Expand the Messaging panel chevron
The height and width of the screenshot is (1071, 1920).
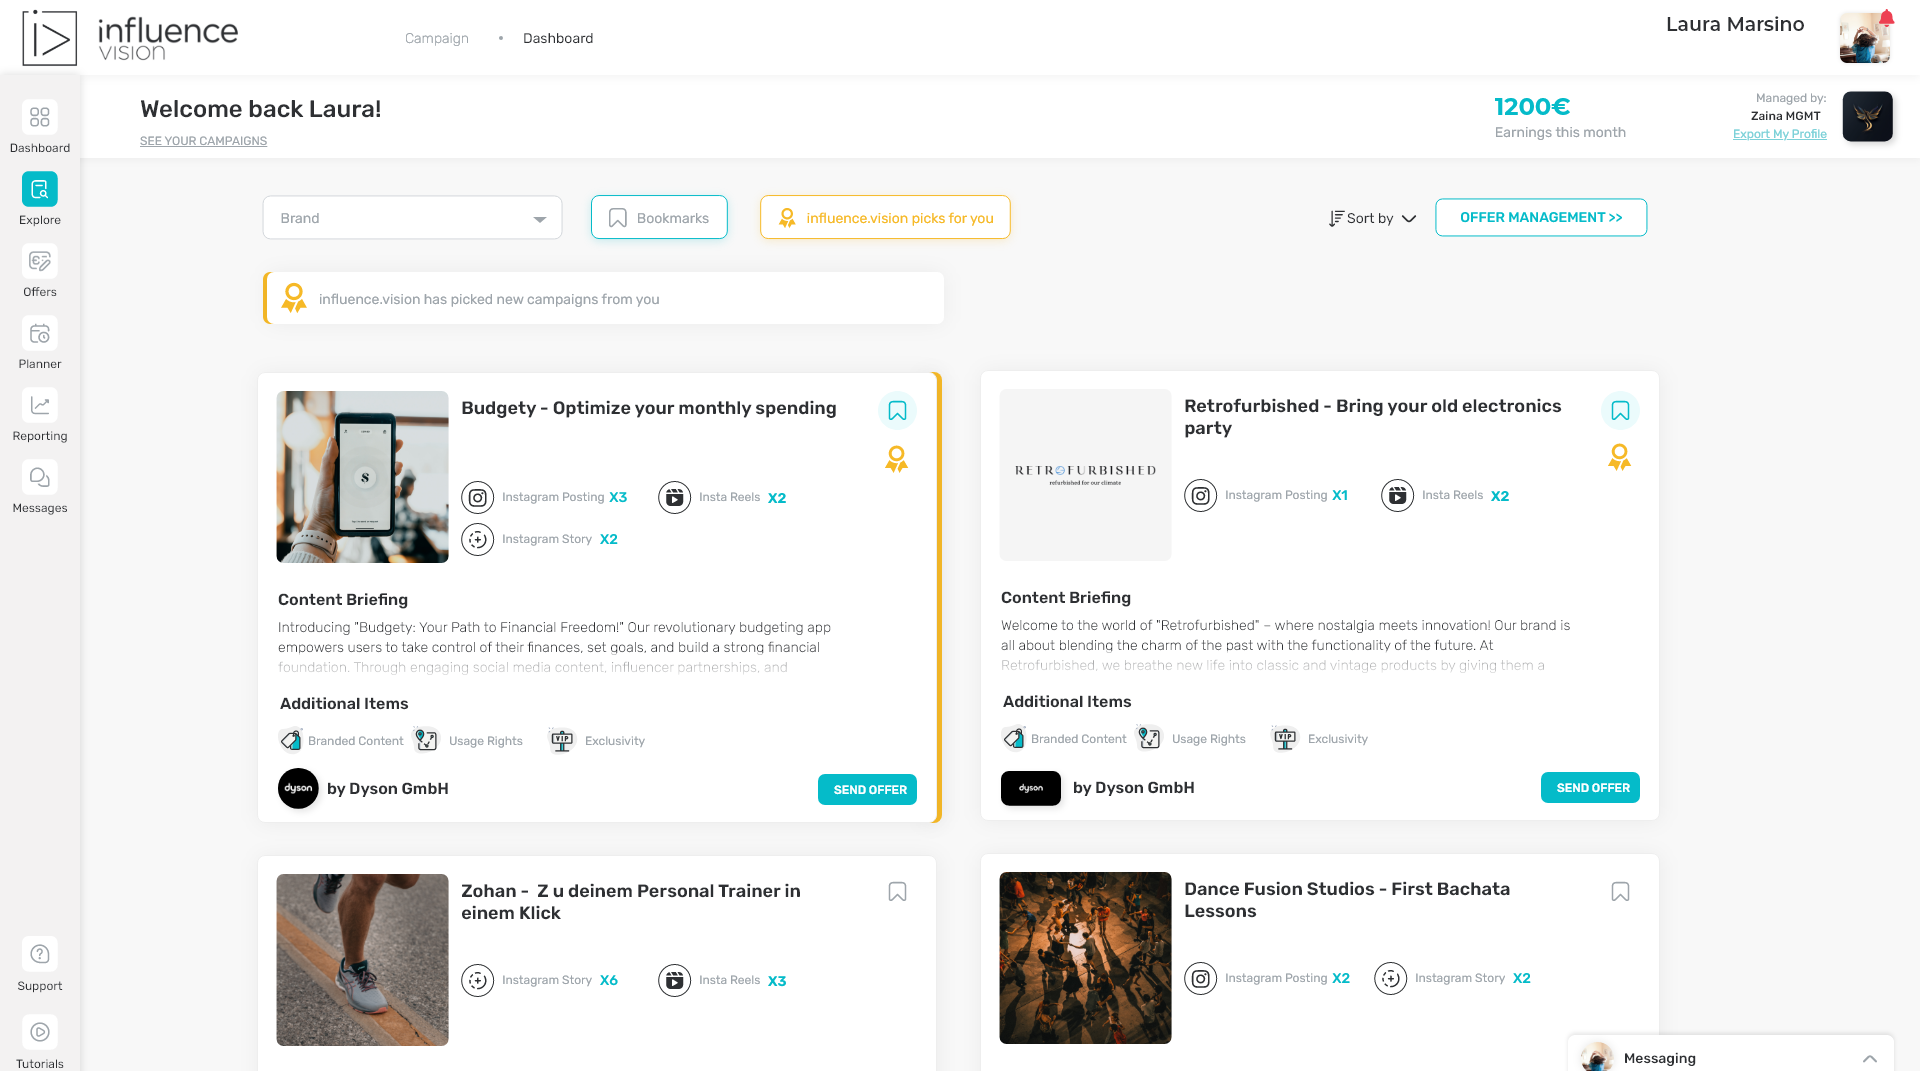pos(1869,1058)
